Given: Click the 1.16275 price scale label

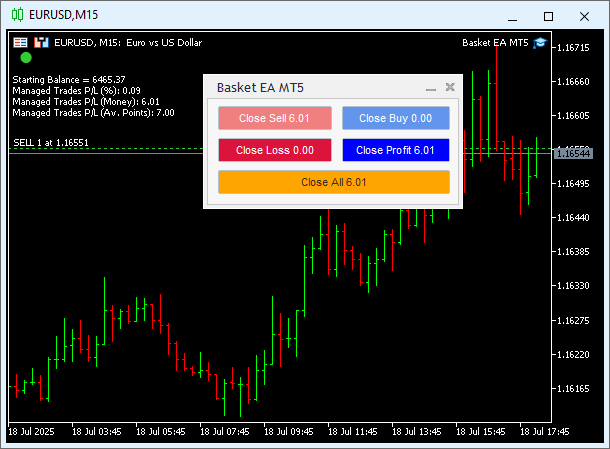Looking at the screenshot, I should (573, 321).
